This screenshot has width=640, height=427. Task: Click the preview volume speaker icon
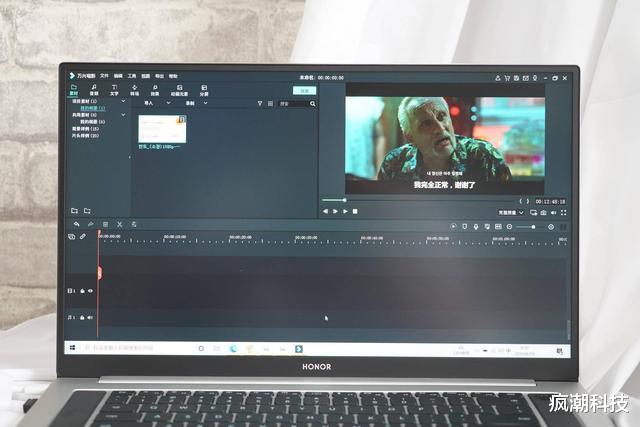[553, 213]
